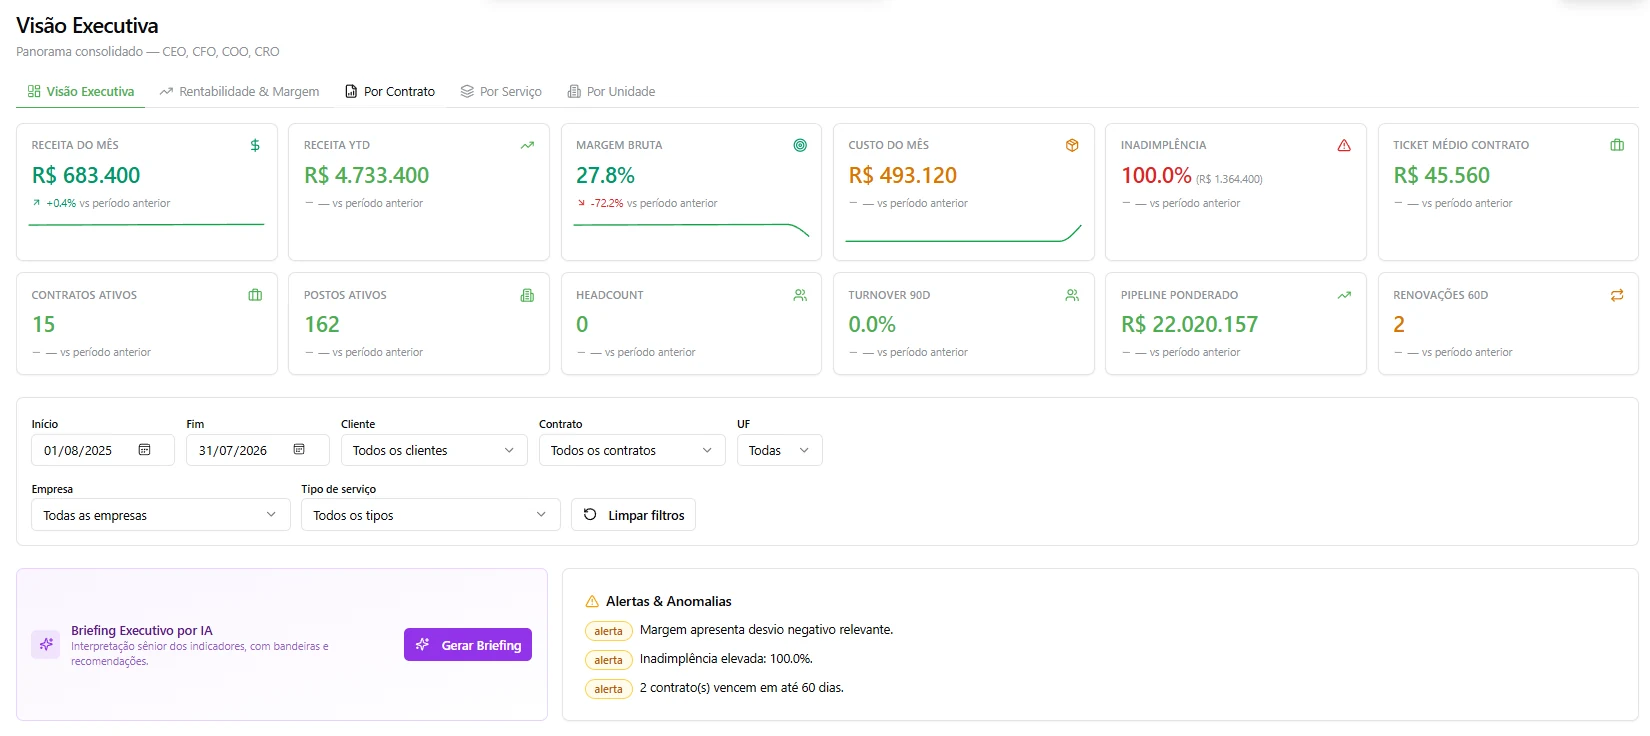Expand the Todos os contratos dropdown
Image resolution: width=1650 pixels, height=736 pixels.
pyautogui.click(x=632, y=450)
